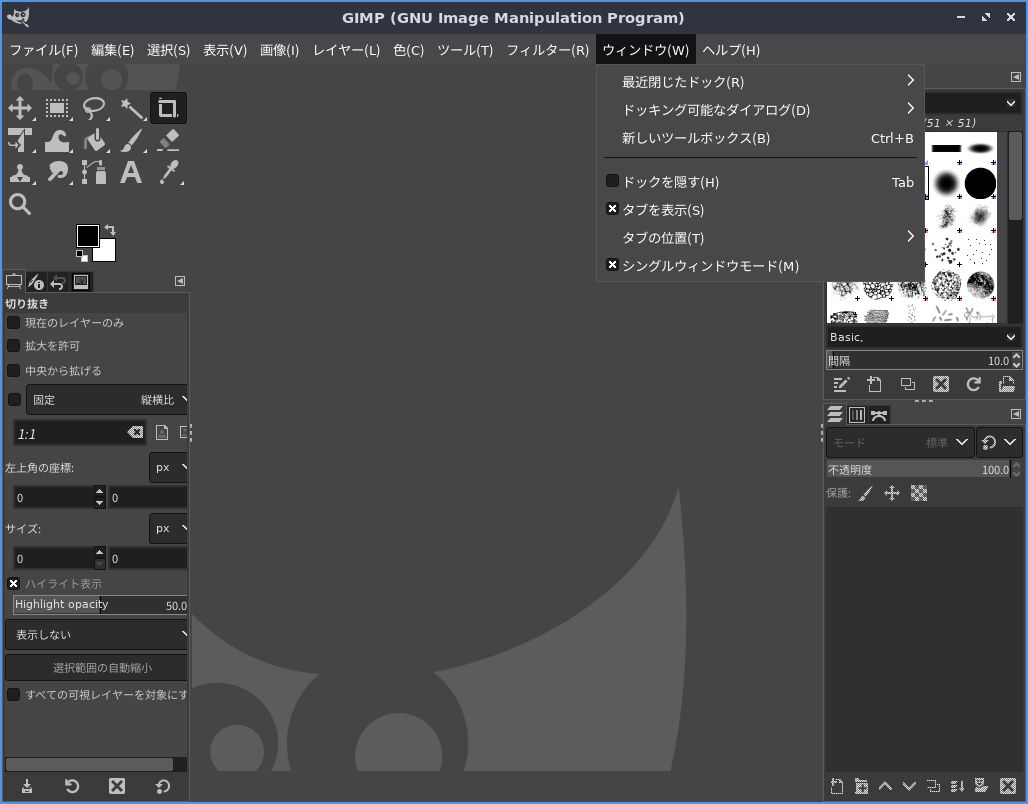Screen dimensions: 1028x804
Task: Swap foreground and background colors
Action: [x=110, y=230]
